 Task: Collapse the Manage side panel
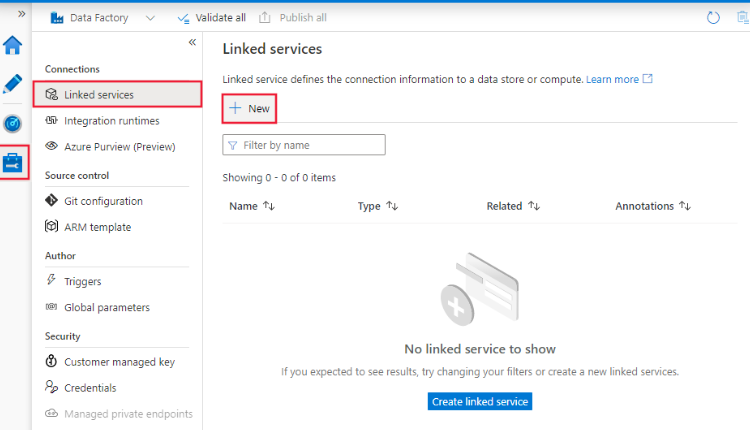click(x=192, y=43)
